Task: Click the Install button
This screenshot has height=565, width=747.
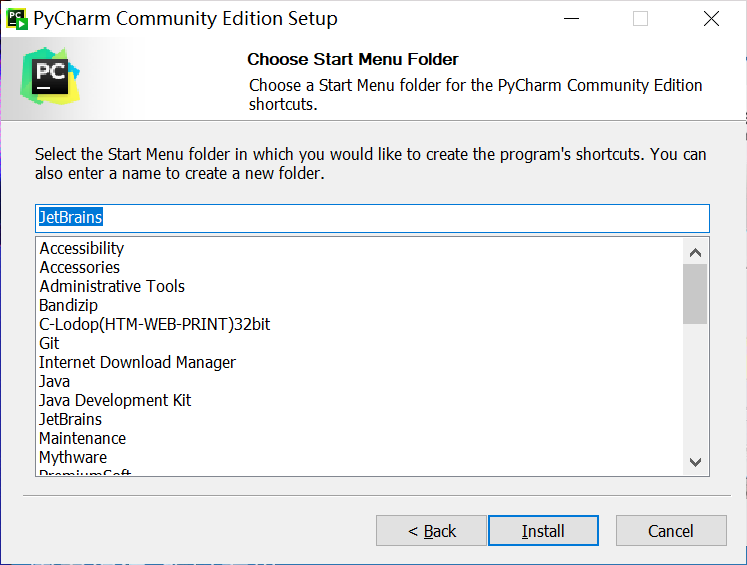Action: 543,530
